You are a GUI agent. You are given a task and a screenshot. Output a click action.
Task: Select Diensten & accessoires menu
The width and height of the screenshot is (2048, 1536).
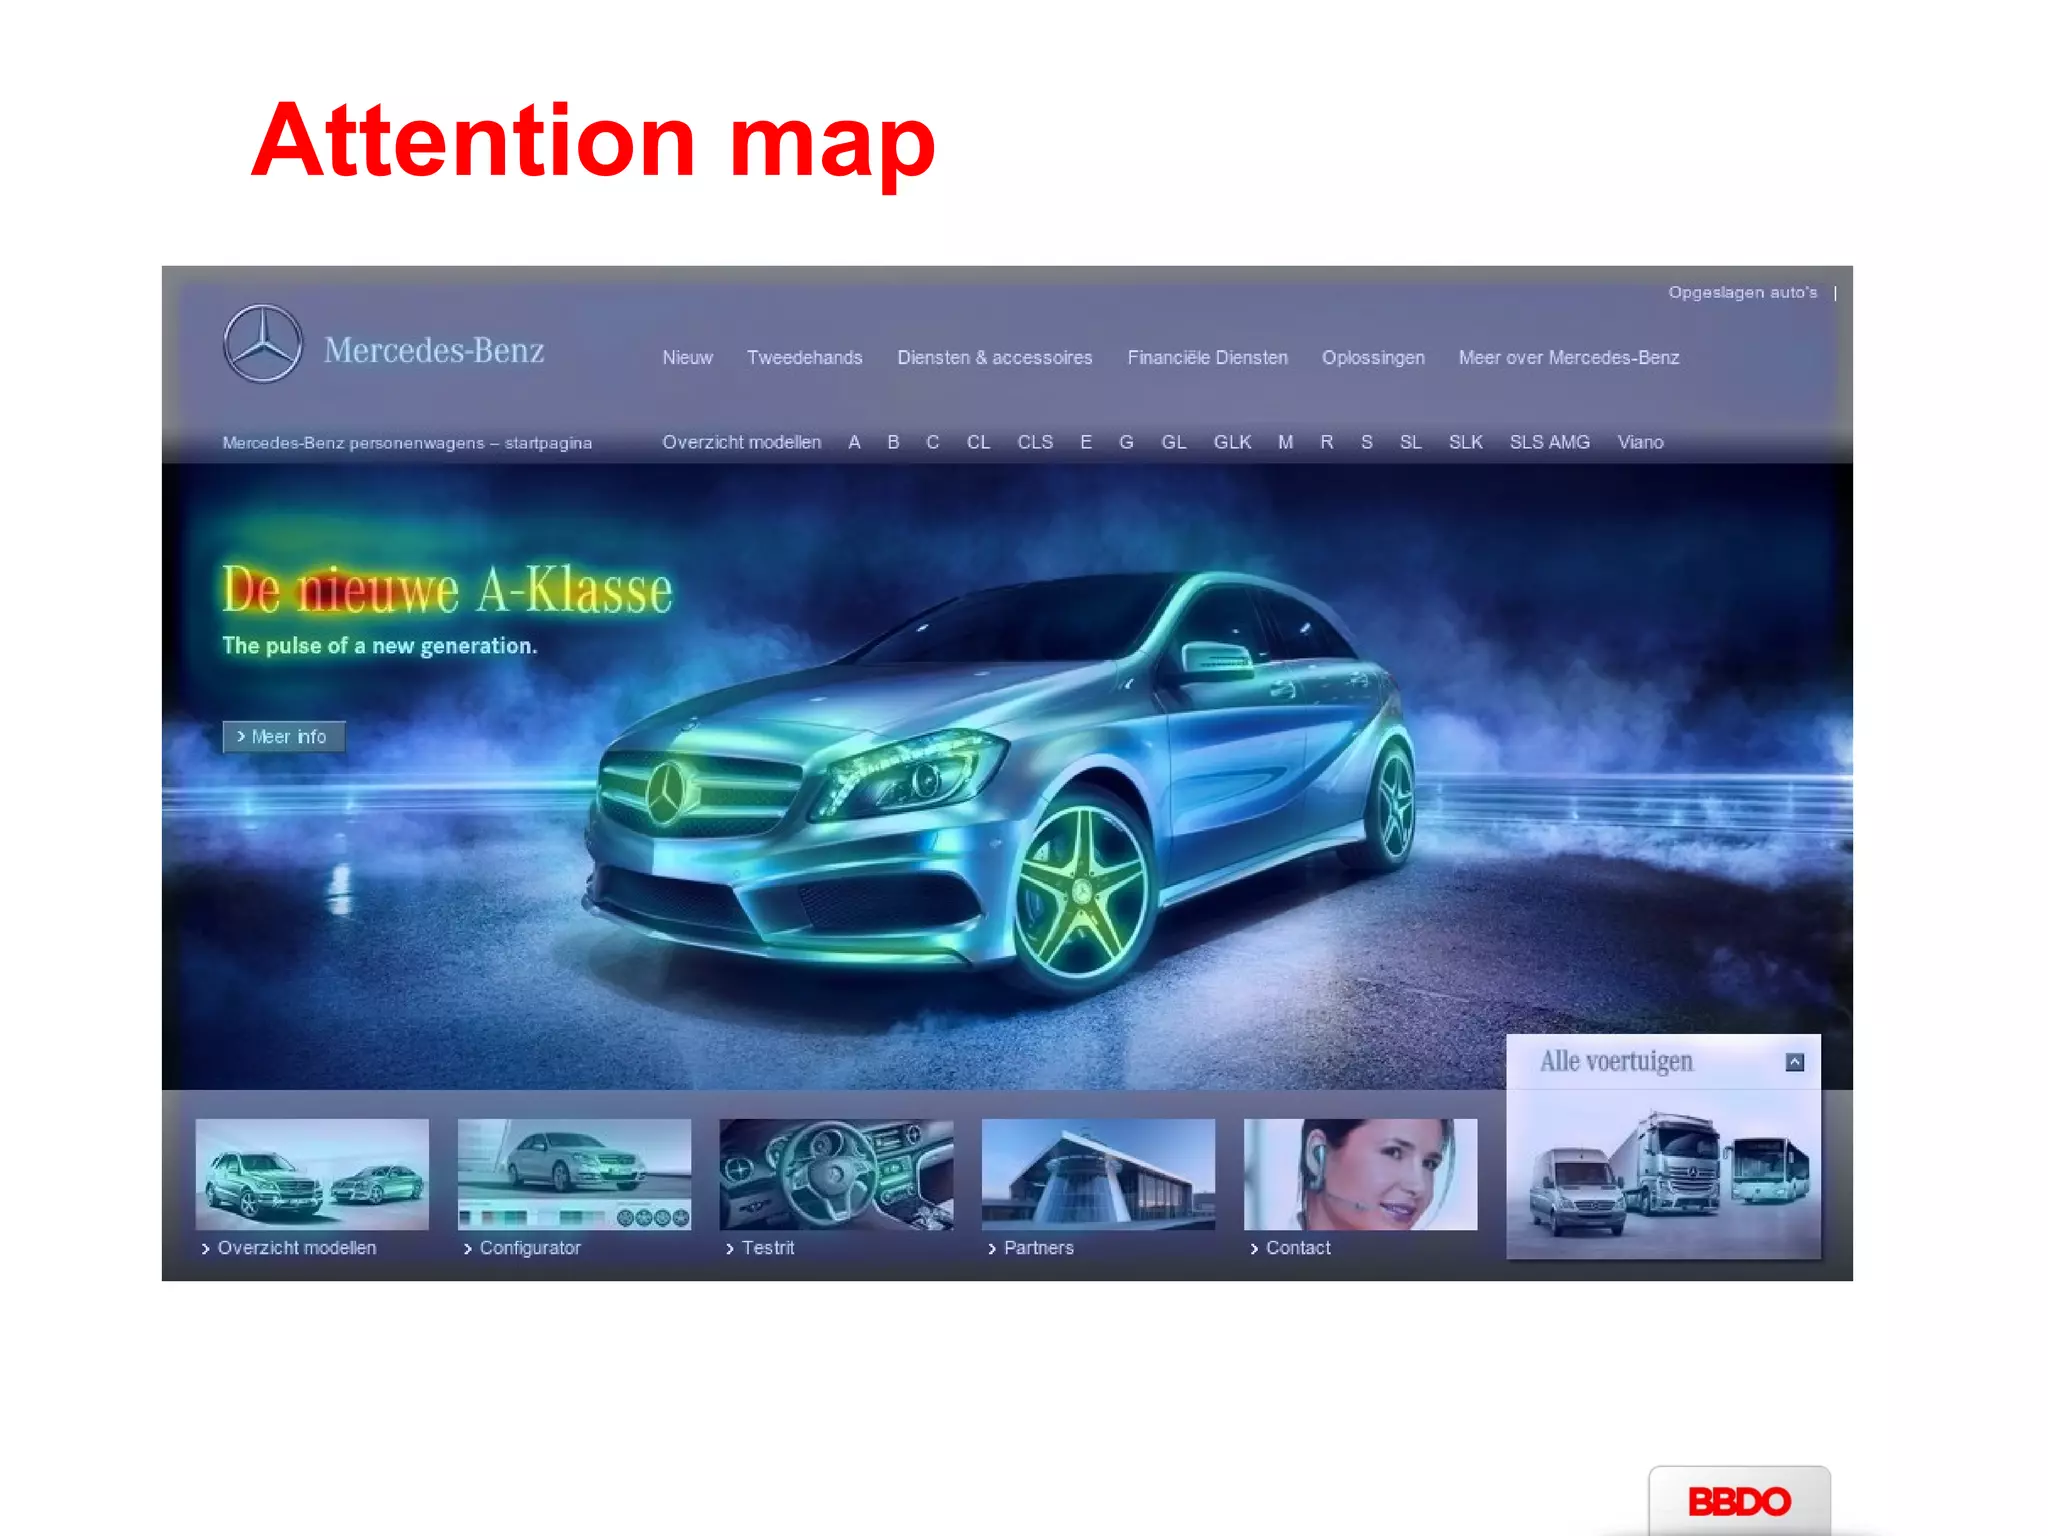point(994,358)
